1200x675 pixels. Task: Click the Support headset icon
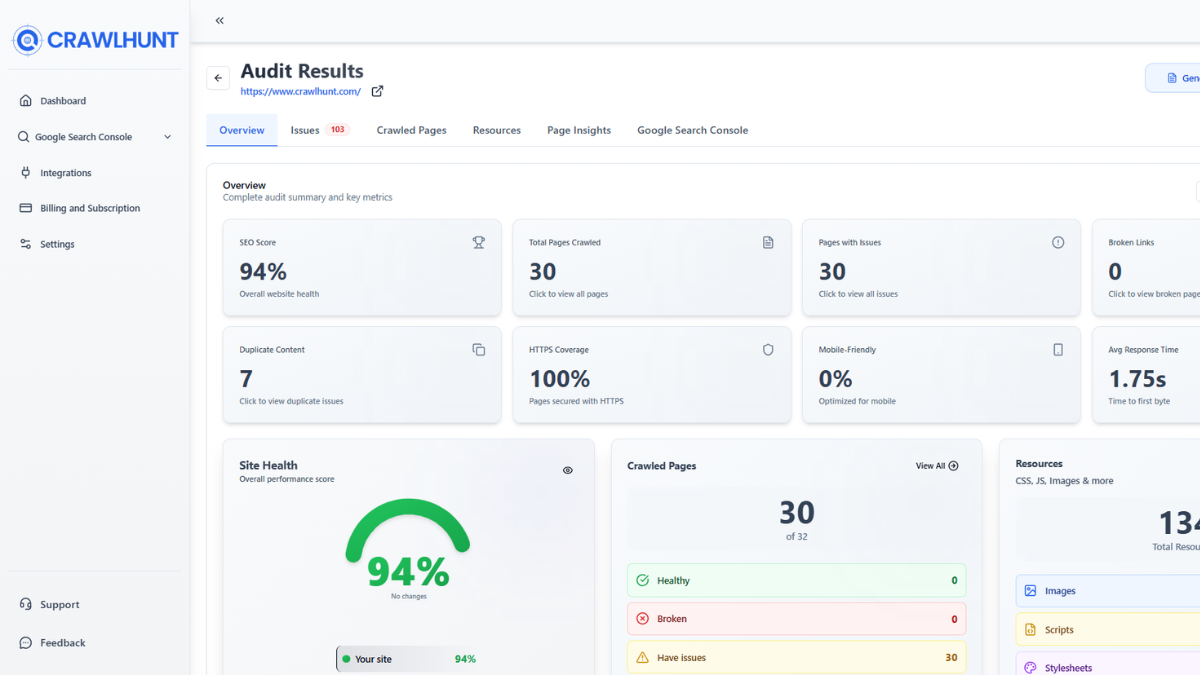click(25, 604)
